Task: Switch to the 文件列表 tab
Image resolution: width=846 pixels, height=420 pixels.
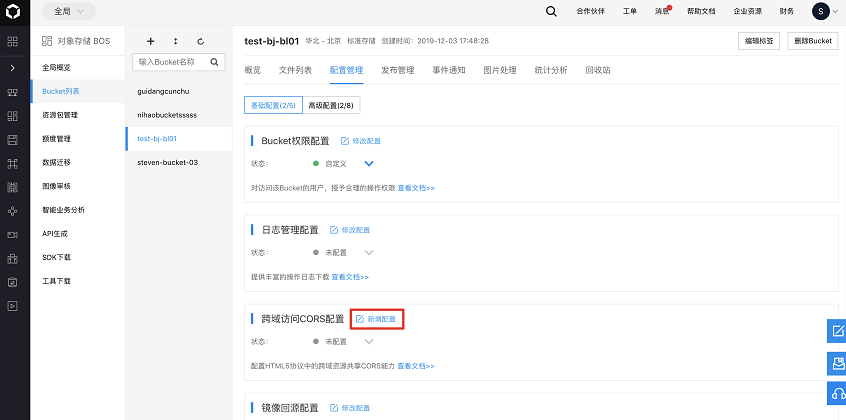Action: click(x=295, y=70)
